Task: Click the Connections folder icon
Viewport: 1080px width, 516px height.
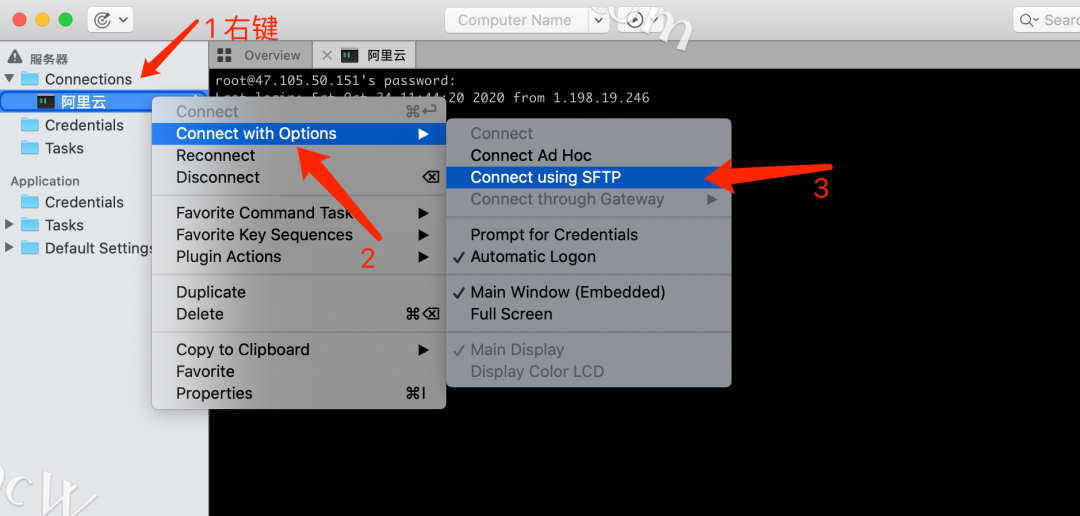Action: coord(30,79)
